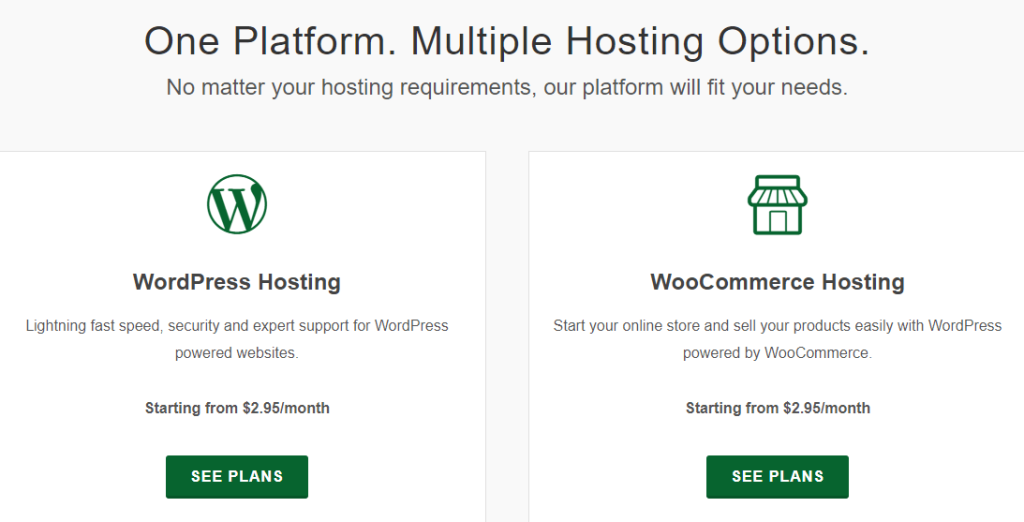This screenshot has width=1024, height=522.
Task: Select the WordPress Hosting card title
Action: tap(237, 282)
